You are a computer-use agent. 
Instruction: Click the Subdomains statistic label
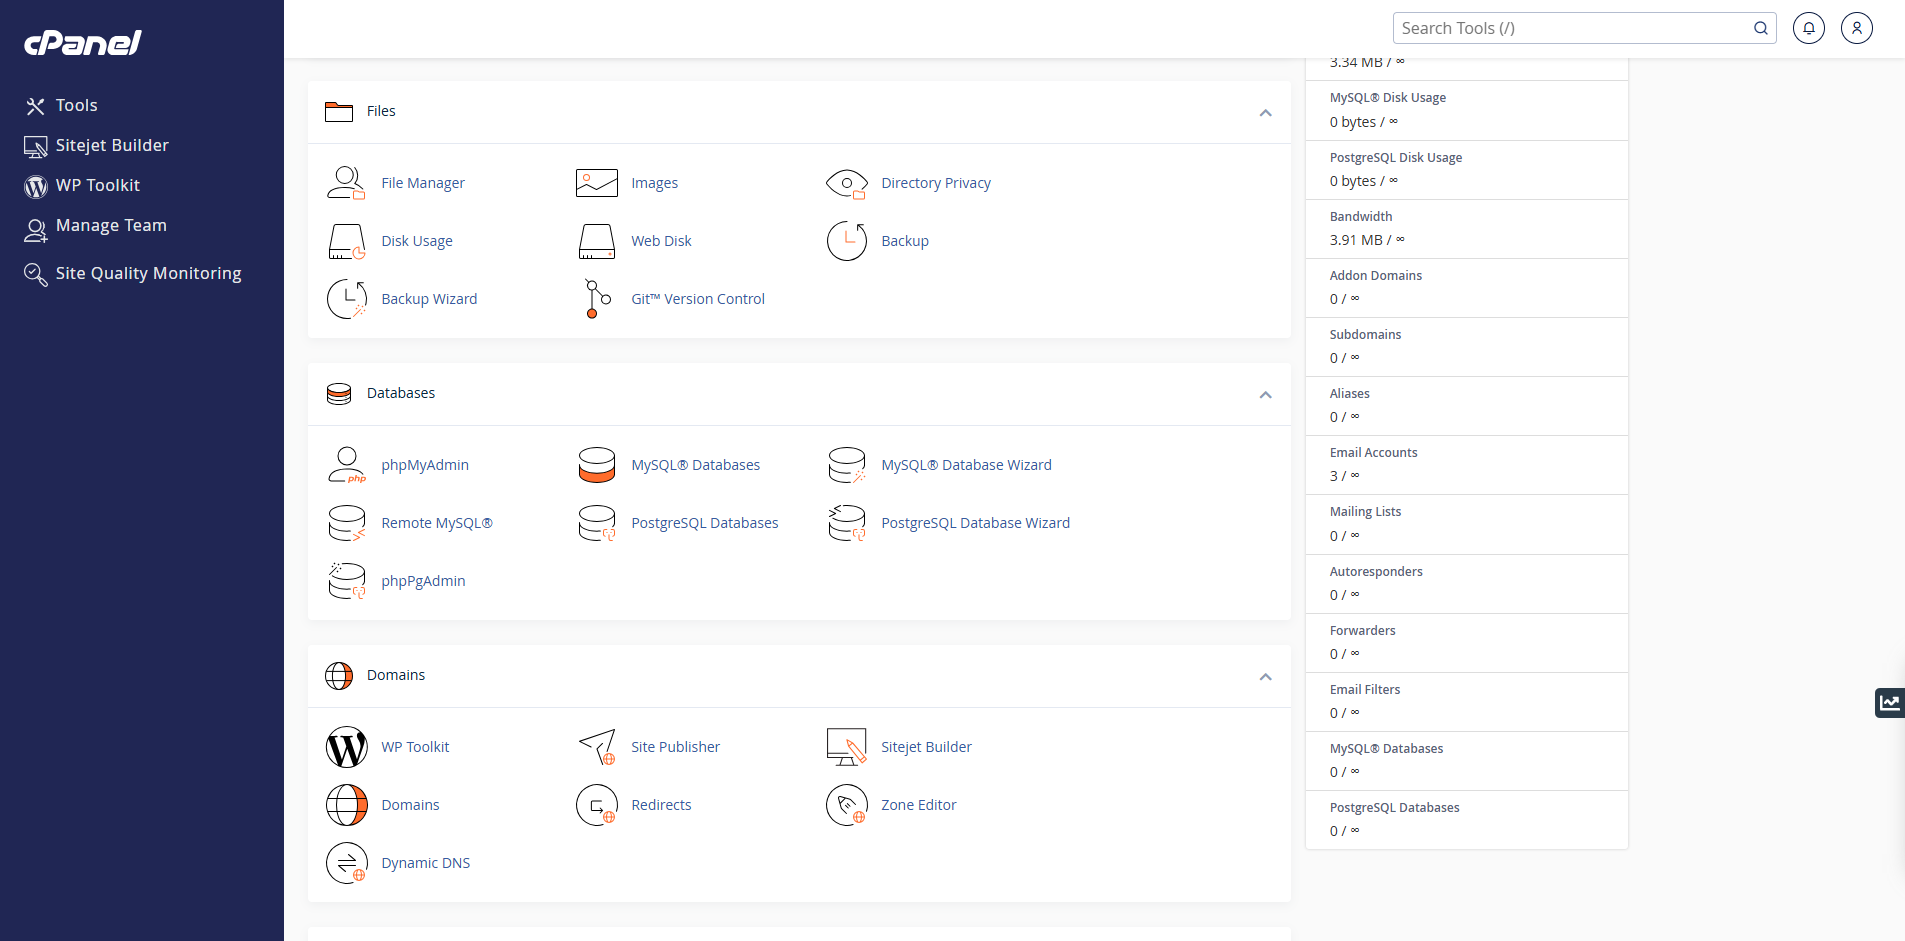(1365, 335)
